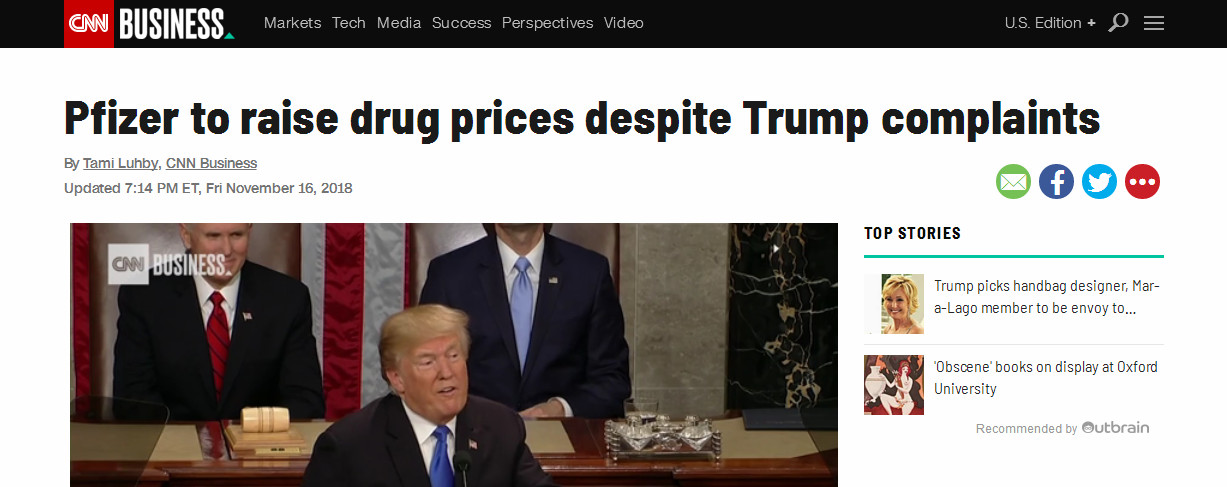Image resolution: width=1227 pixels, height=487 pixels.
Task: Open the hamburger menu icon
Action: coord(1154,23)
